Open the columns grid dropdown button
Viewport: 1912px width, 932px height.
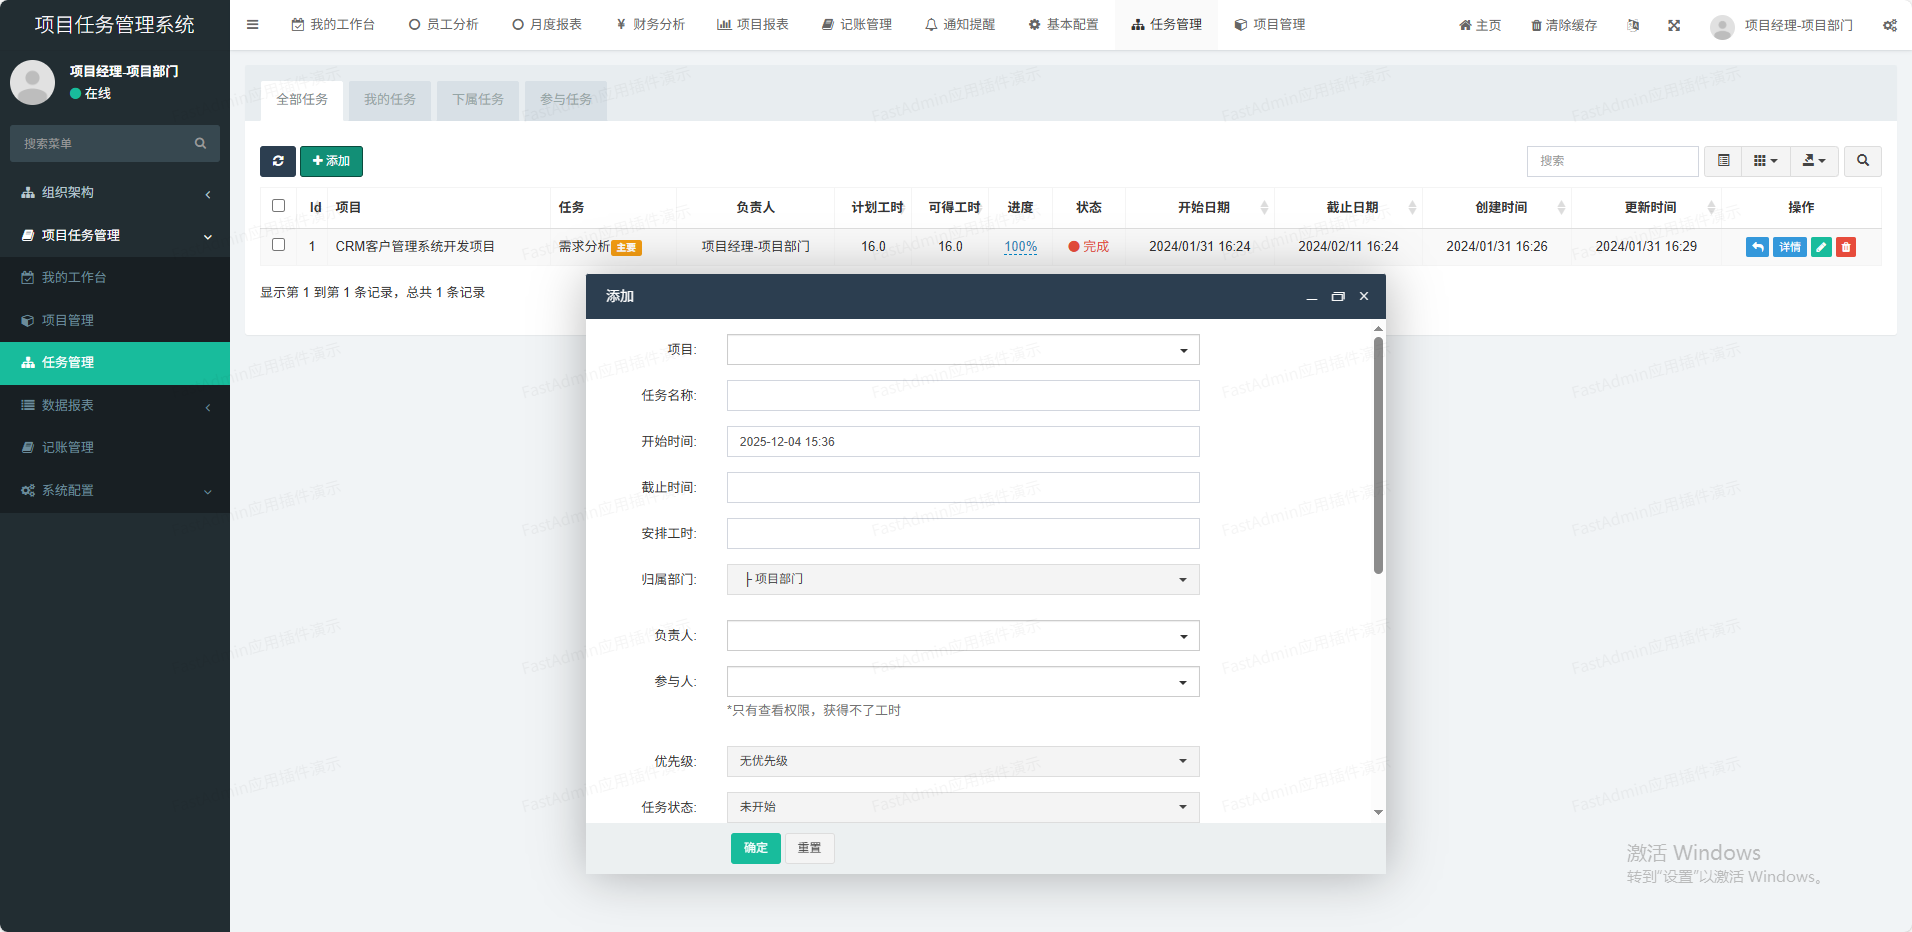(x=1765, y=161)
